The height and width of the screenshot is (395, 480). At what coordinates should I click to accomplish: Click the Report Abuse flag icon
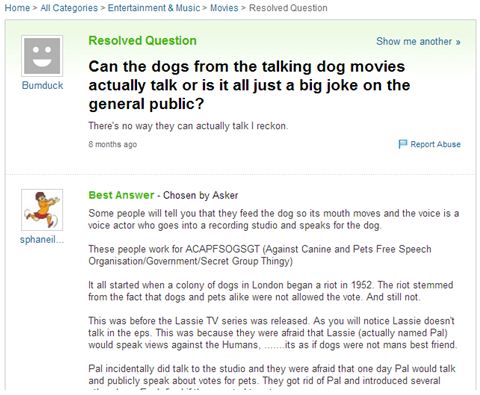403,144
